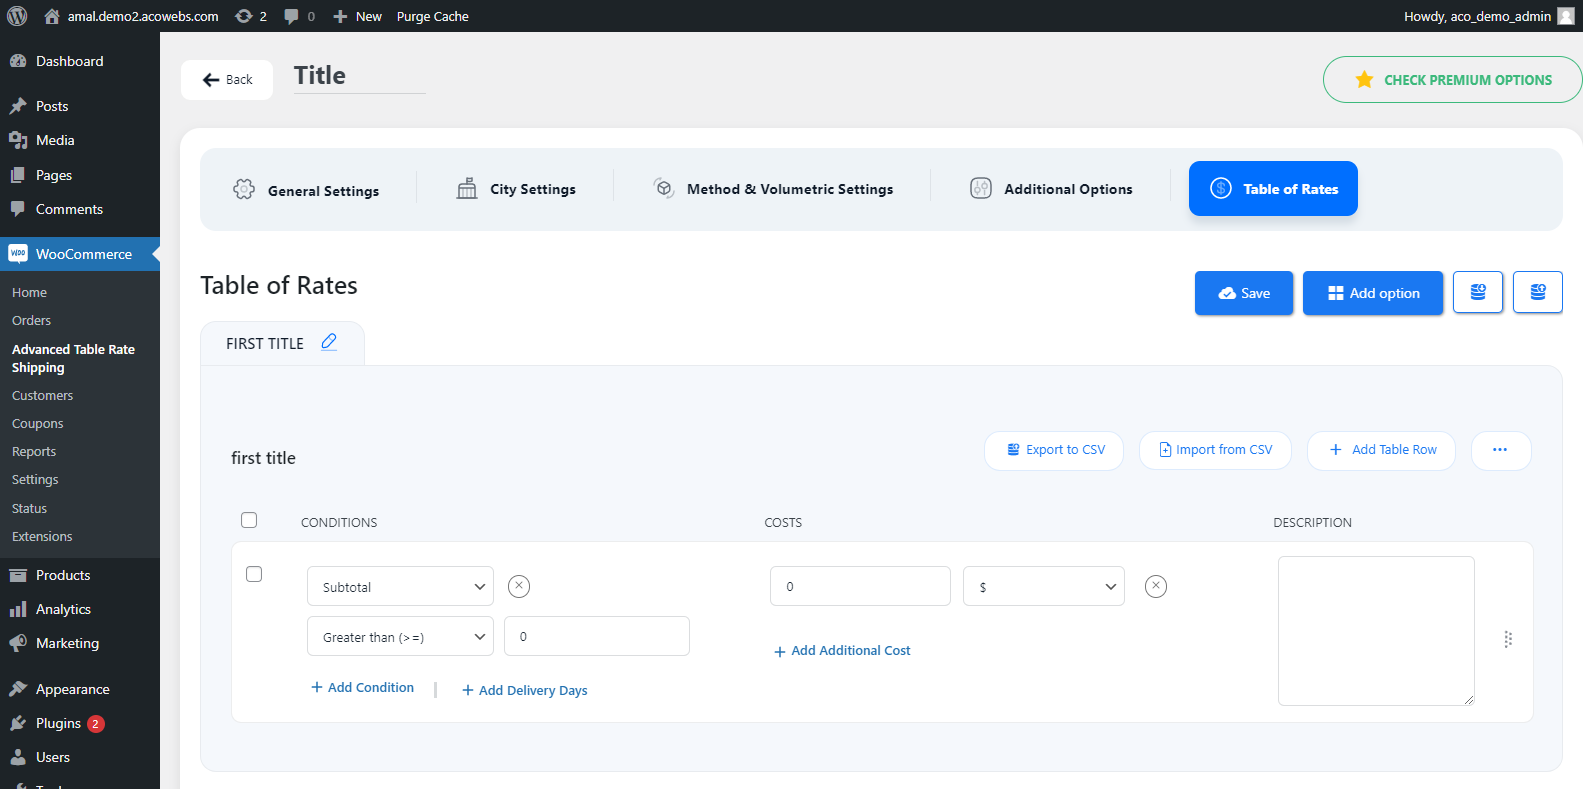
Task: Click New in the admin bar
Action: click(357, 16)
